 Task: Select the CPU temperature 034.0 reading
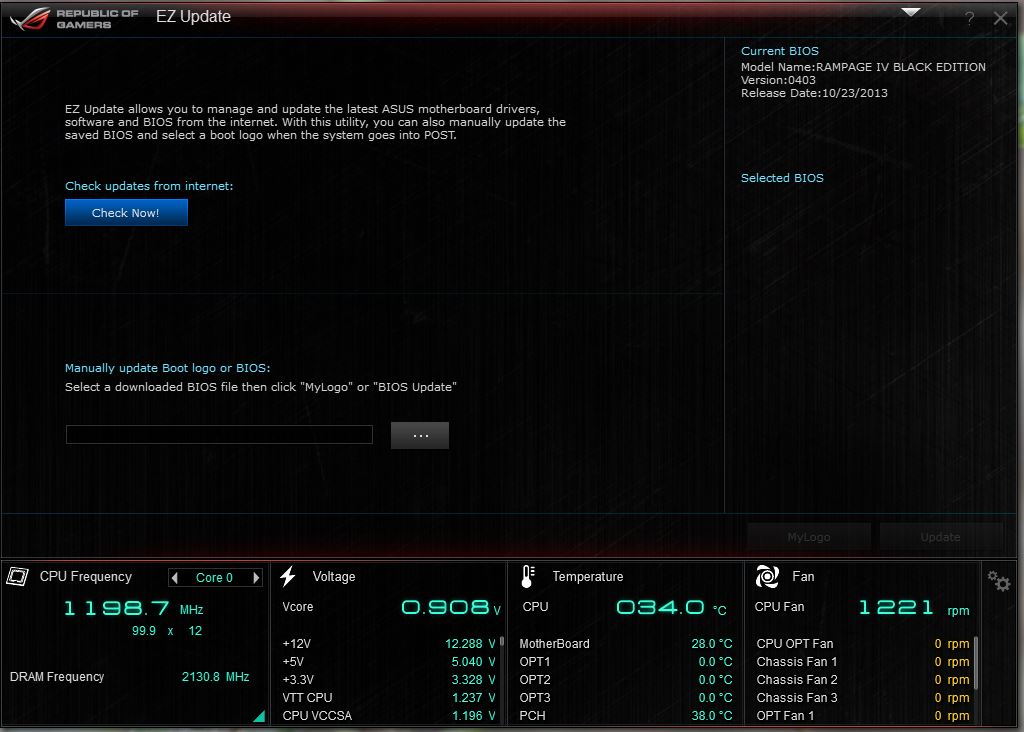pos(625,607)
